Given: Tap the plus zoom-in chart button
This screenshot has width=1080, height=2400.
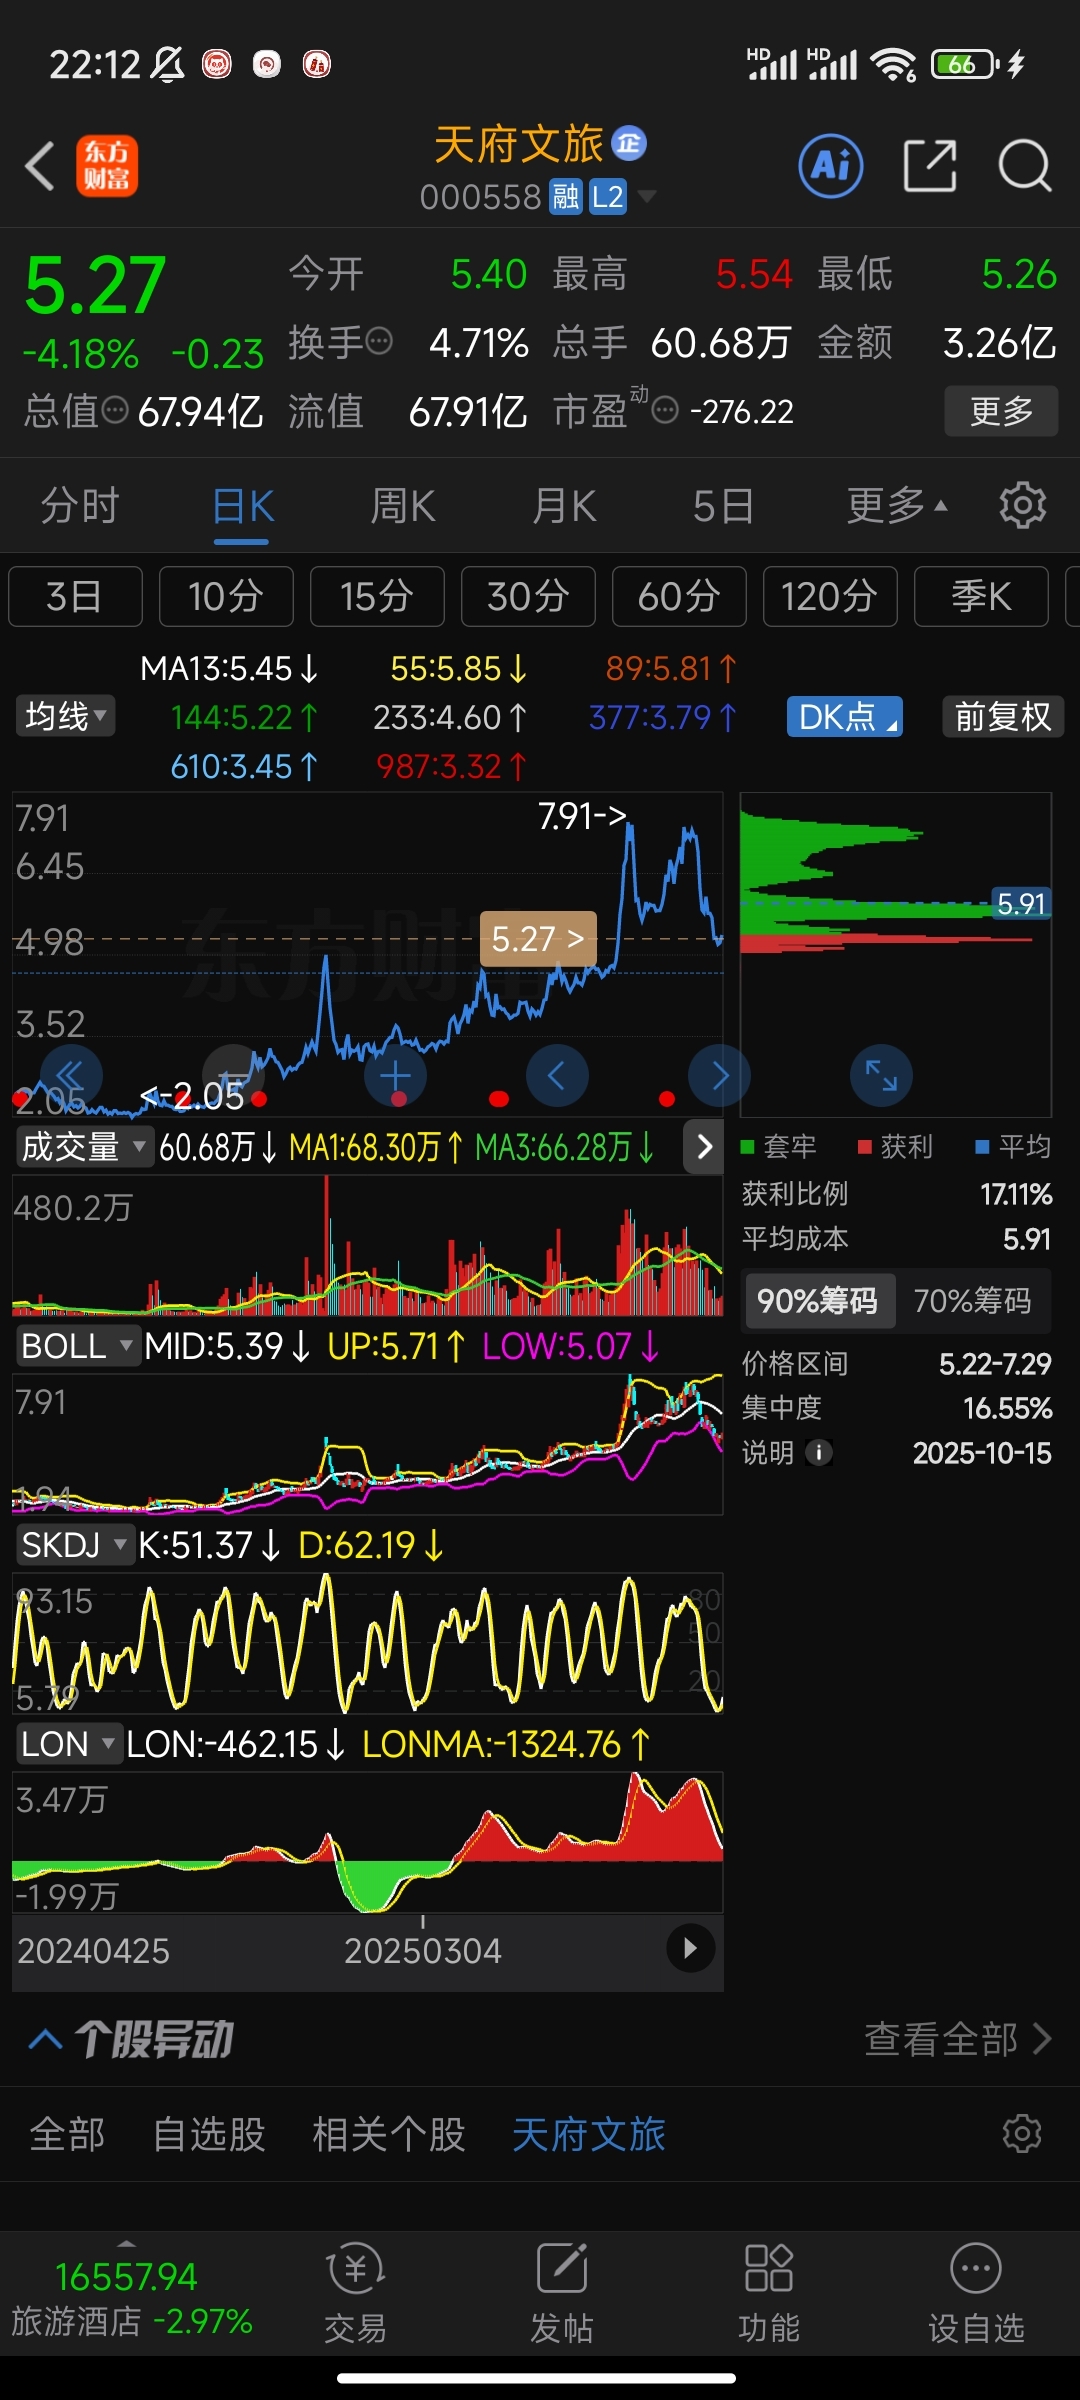Looking at the screenshot, I should click(x=396, y=1076).
